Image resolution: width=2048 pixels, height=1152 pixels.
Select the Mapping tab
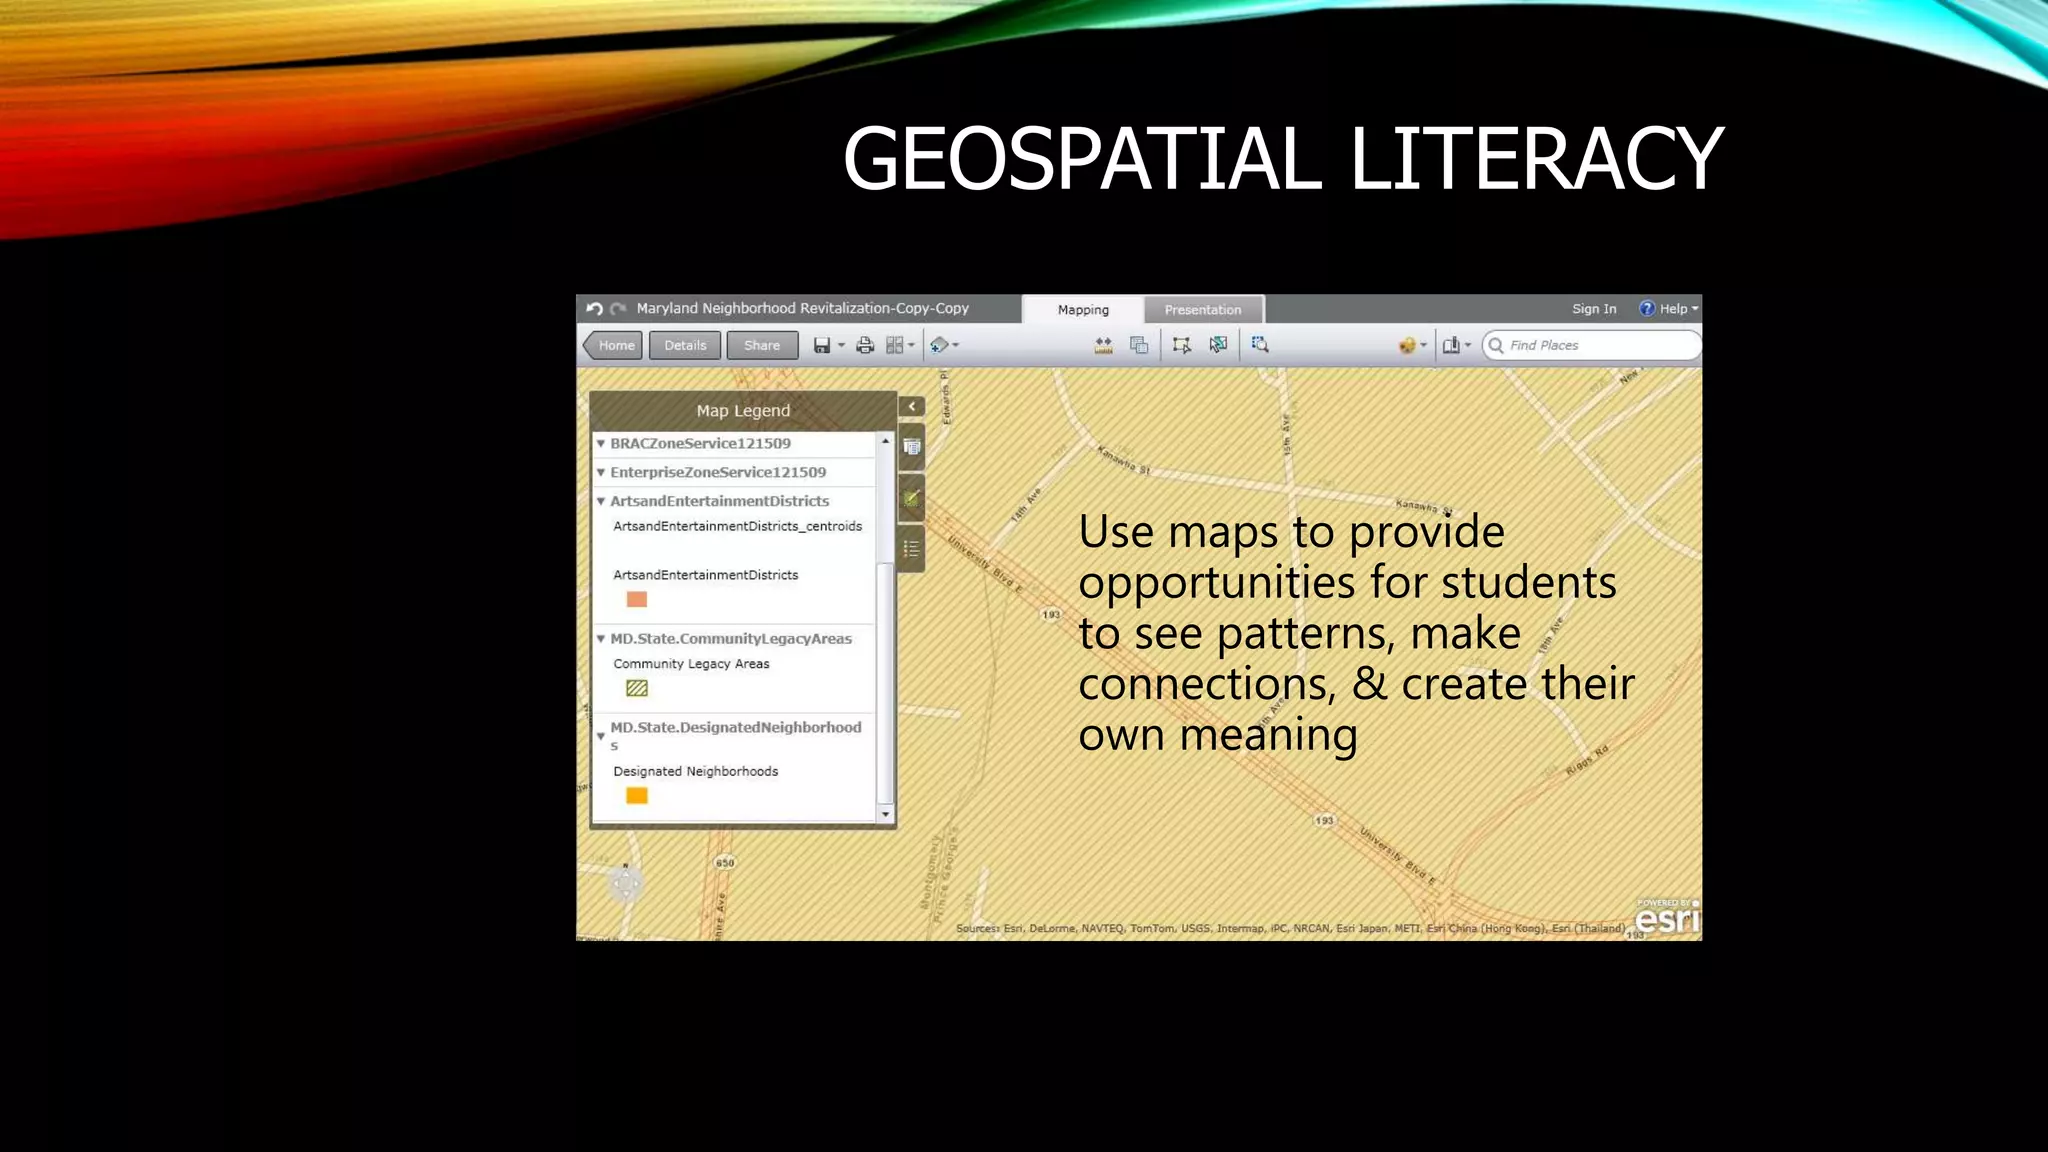pos(1083,310)
